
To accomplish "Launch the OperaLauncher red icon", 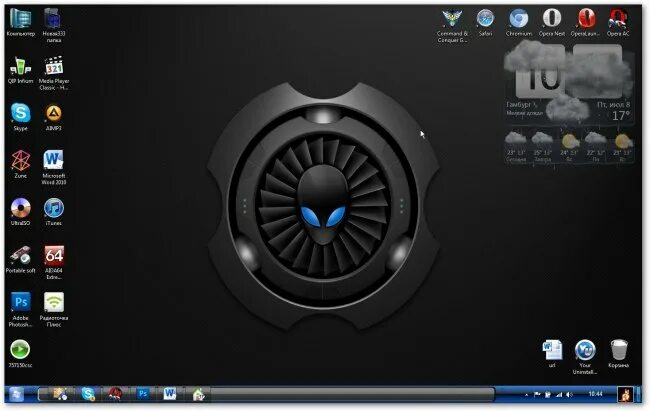I will pos(585,23).
